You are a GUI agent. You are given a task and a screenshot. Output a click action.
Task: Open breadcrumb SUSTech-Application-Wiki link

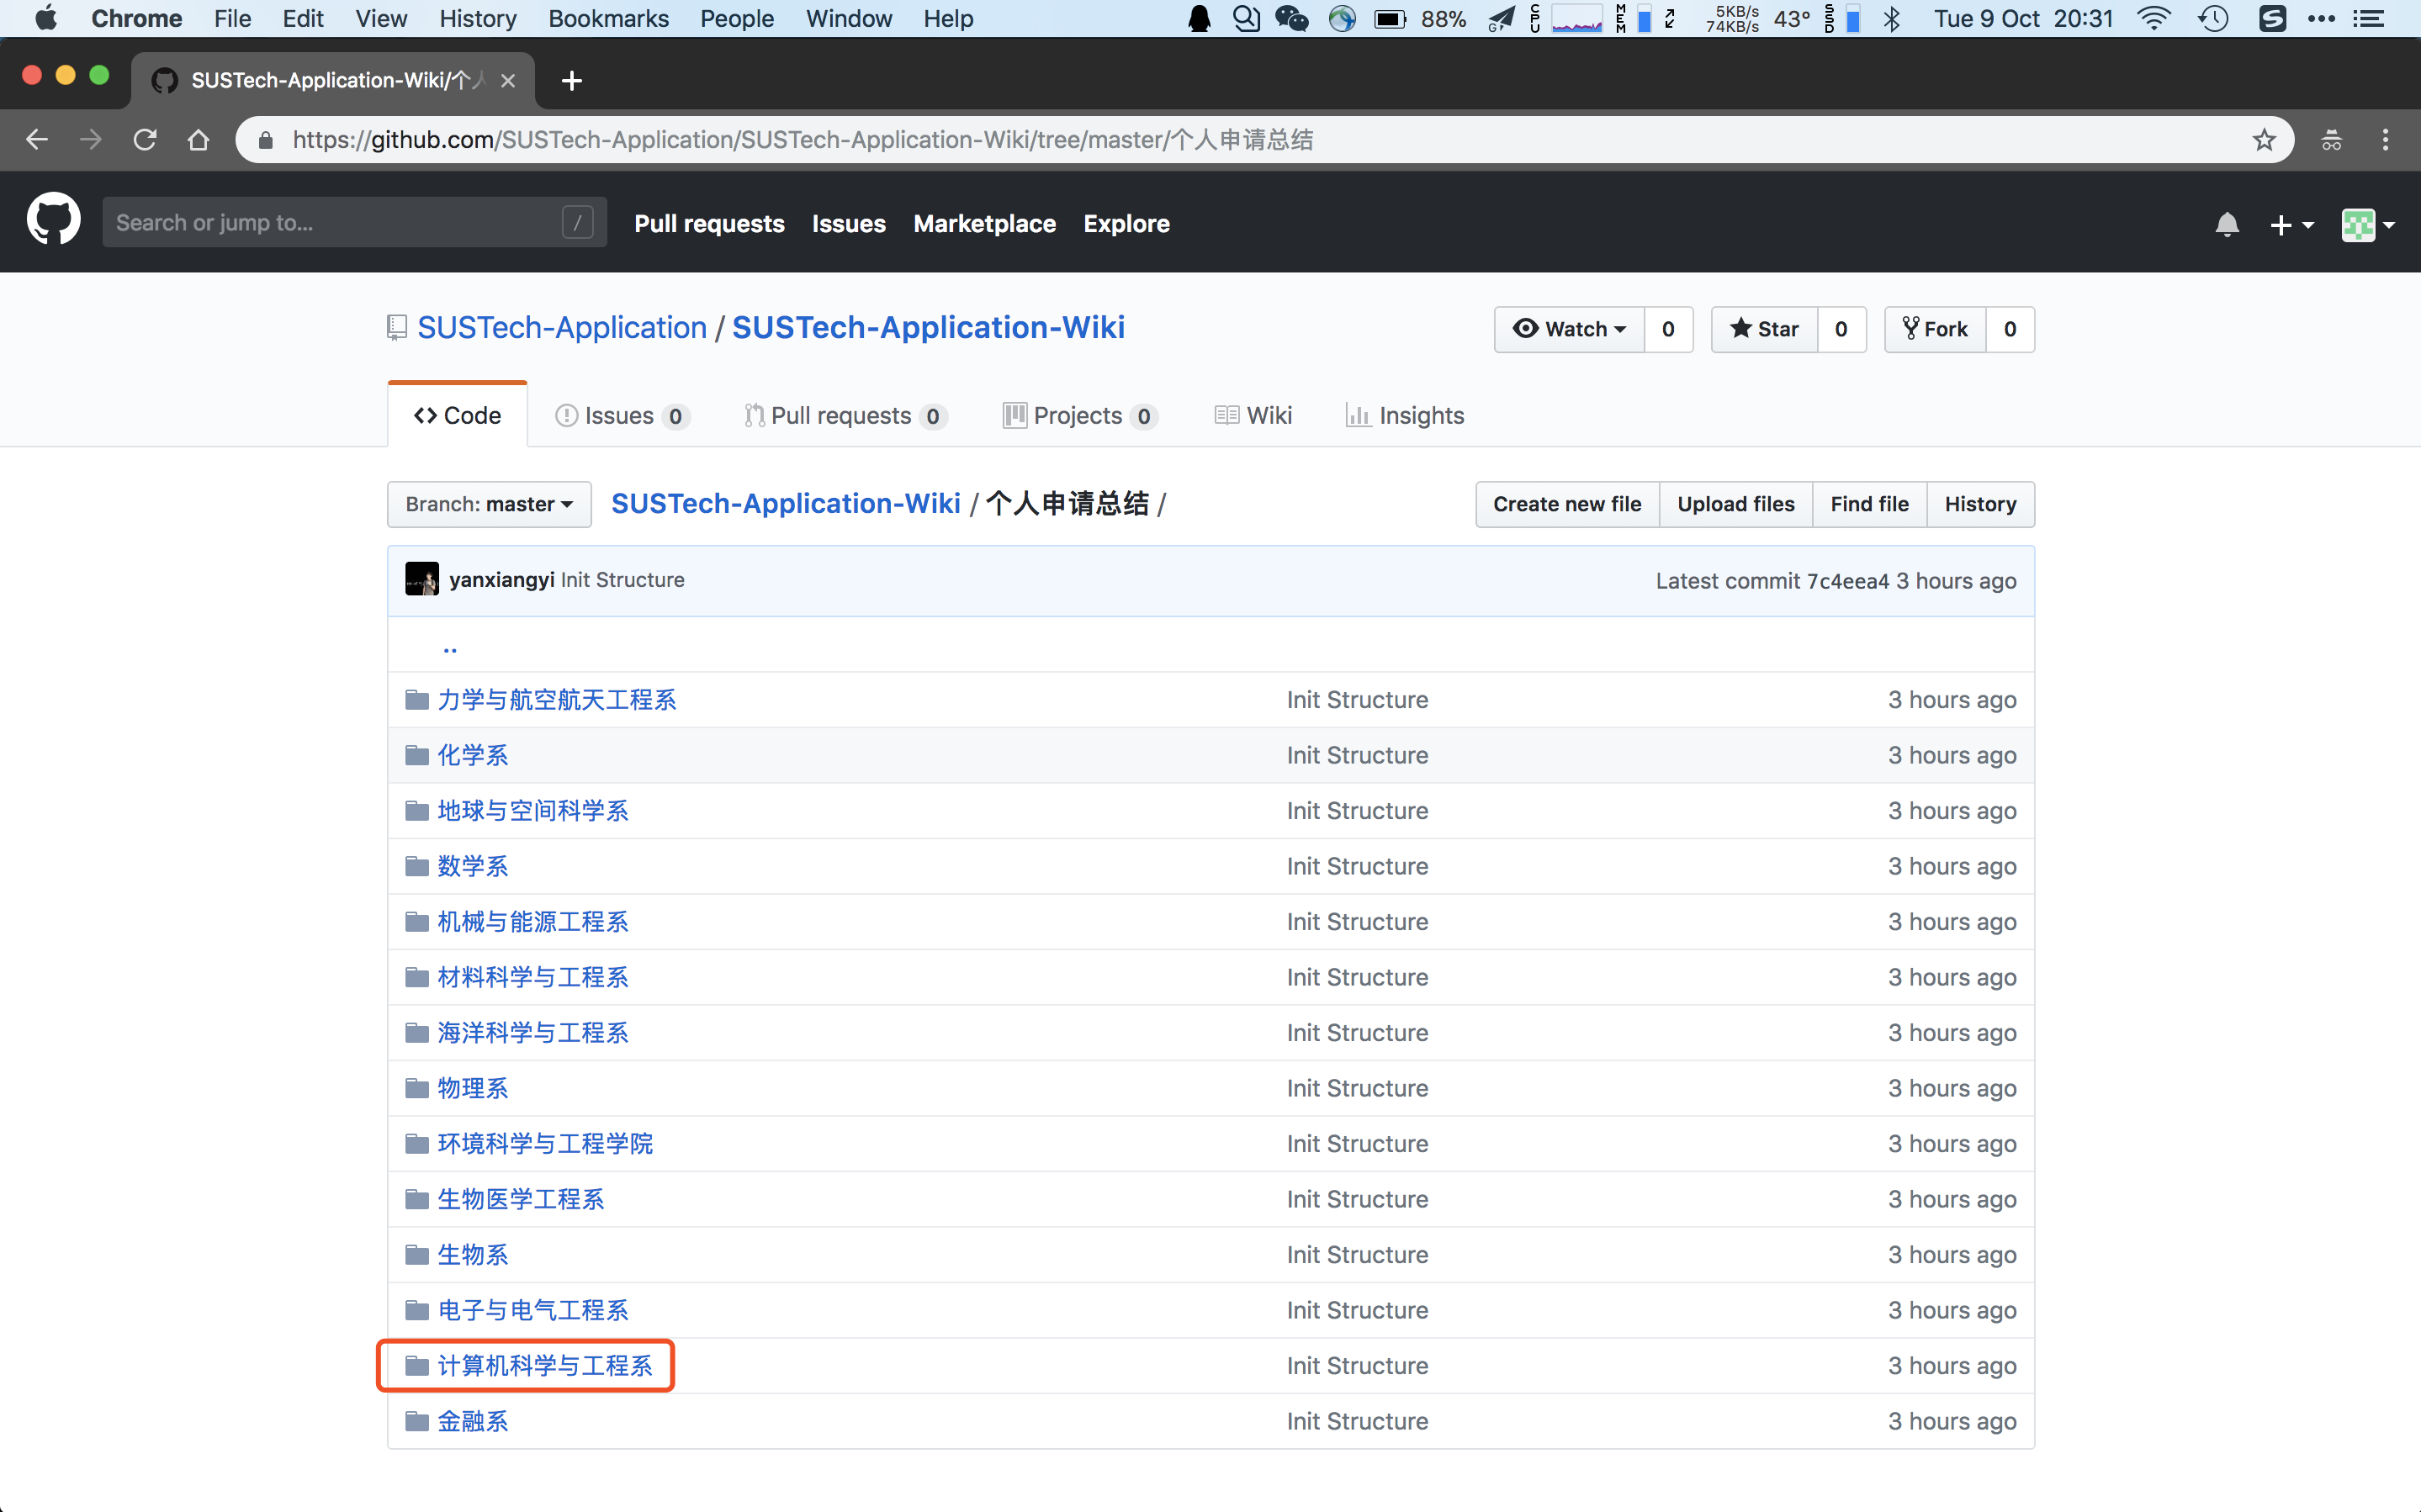785,504
